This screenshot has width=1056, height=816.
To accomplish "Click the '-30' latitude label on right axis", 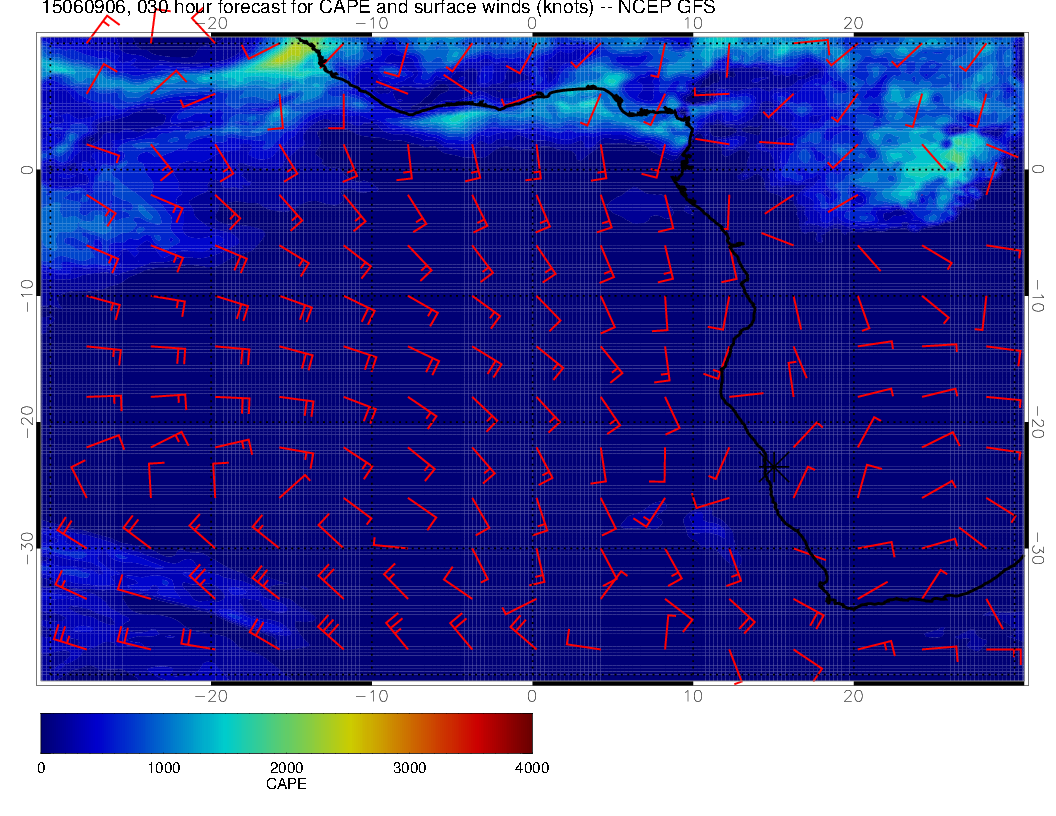I will coord(1038,549).
